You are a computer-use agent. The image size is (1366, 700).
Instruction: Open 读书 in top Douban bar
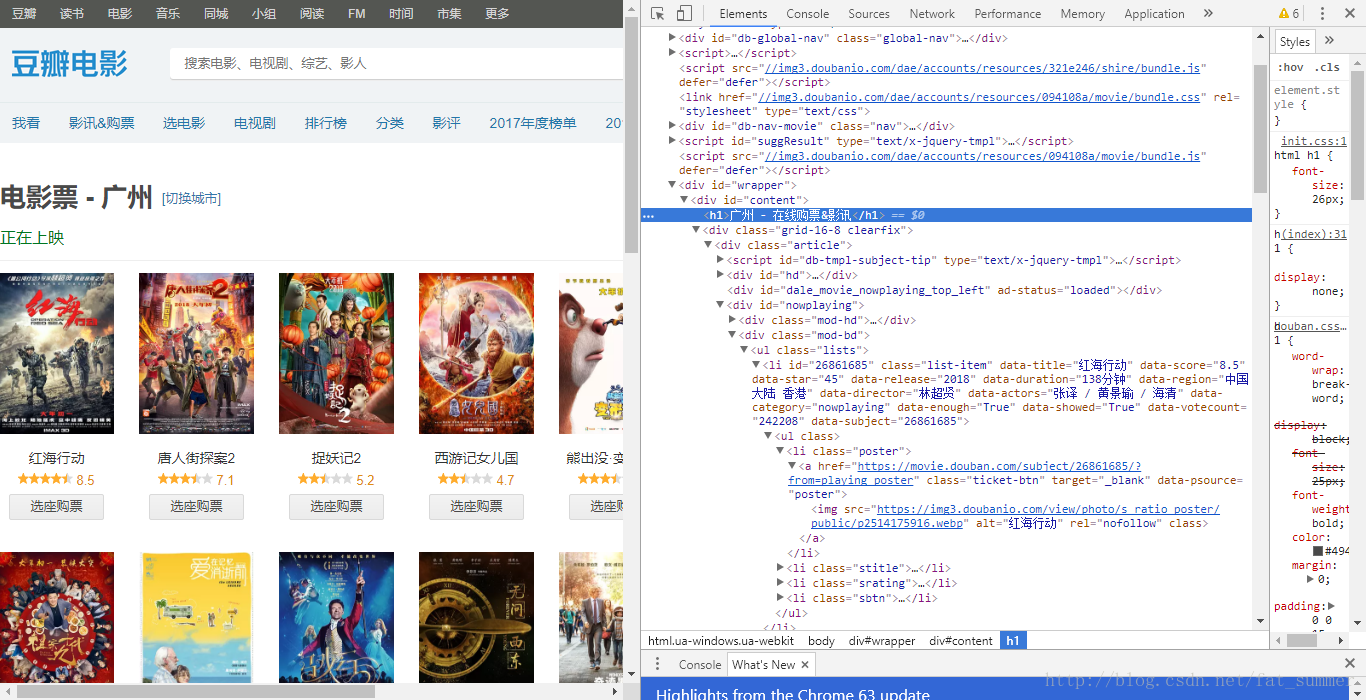72,14
